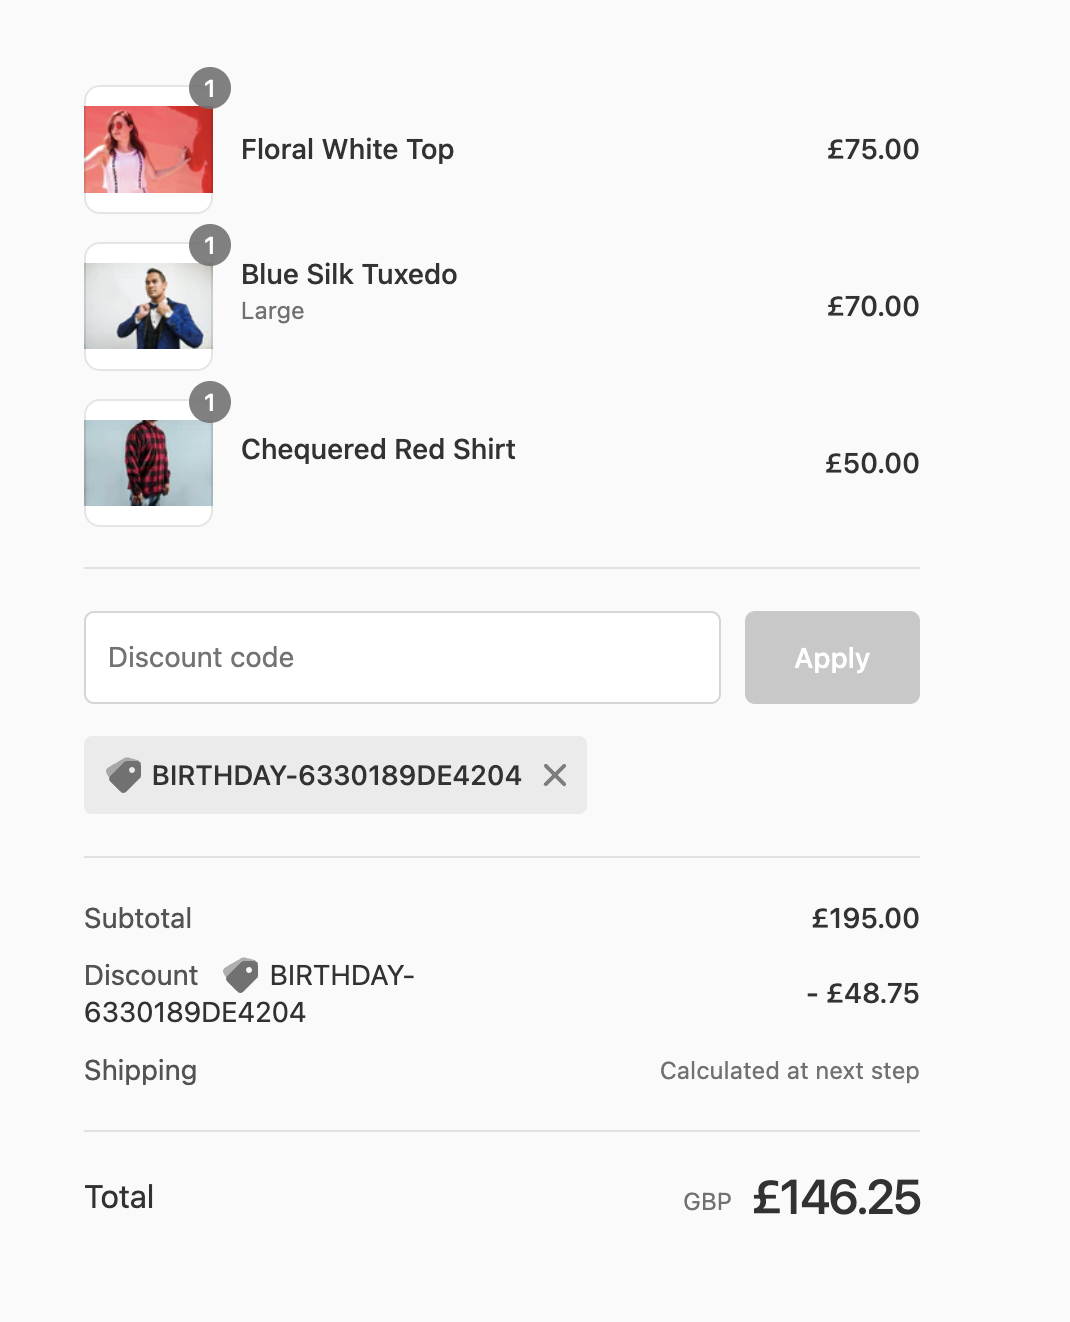Click the Blue Silk Tuxedo product thumbnail
1070x1322 pixels.
(148, 306)
